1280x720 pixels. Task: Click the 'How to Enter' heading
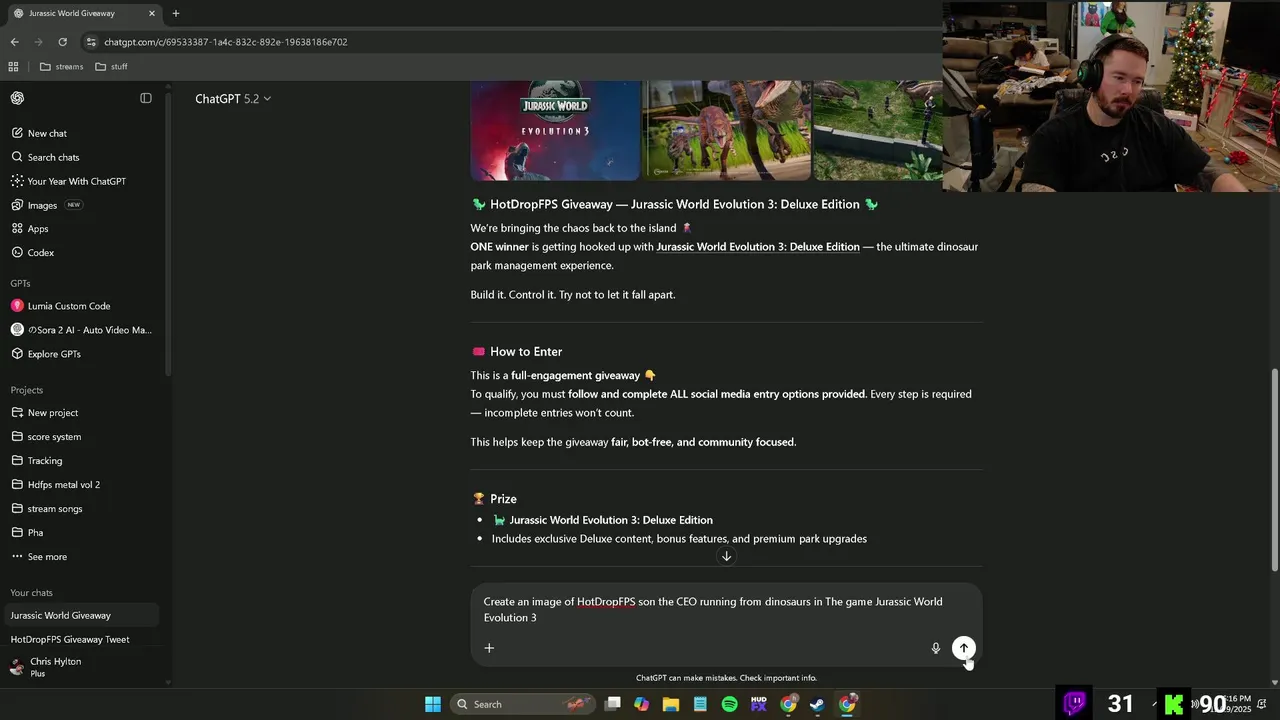[526, 352]
